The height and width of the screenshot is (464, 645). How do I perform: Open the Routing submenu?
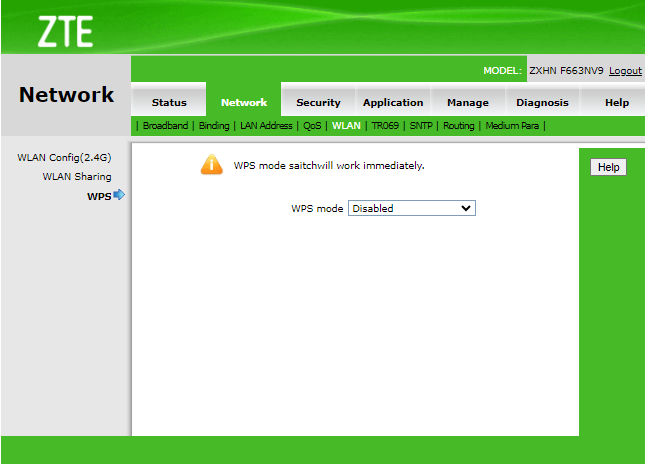pyautogui.click(x=459, y=126)
